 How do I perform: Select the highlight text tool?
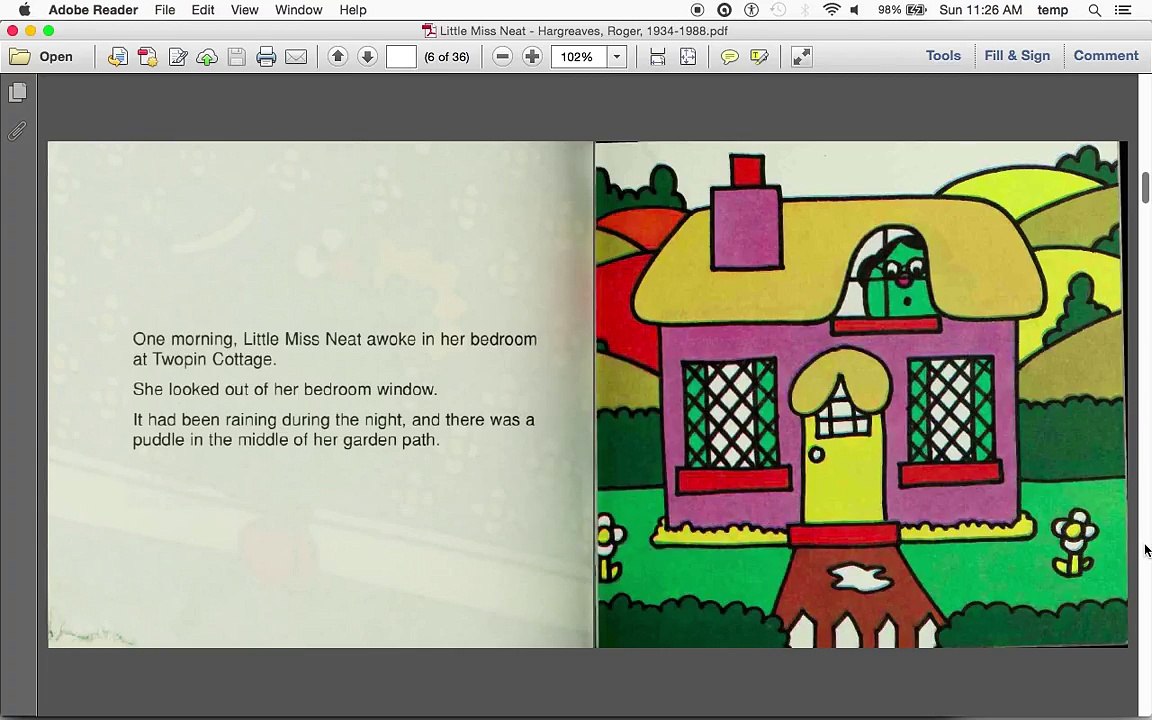coord(759,57)
